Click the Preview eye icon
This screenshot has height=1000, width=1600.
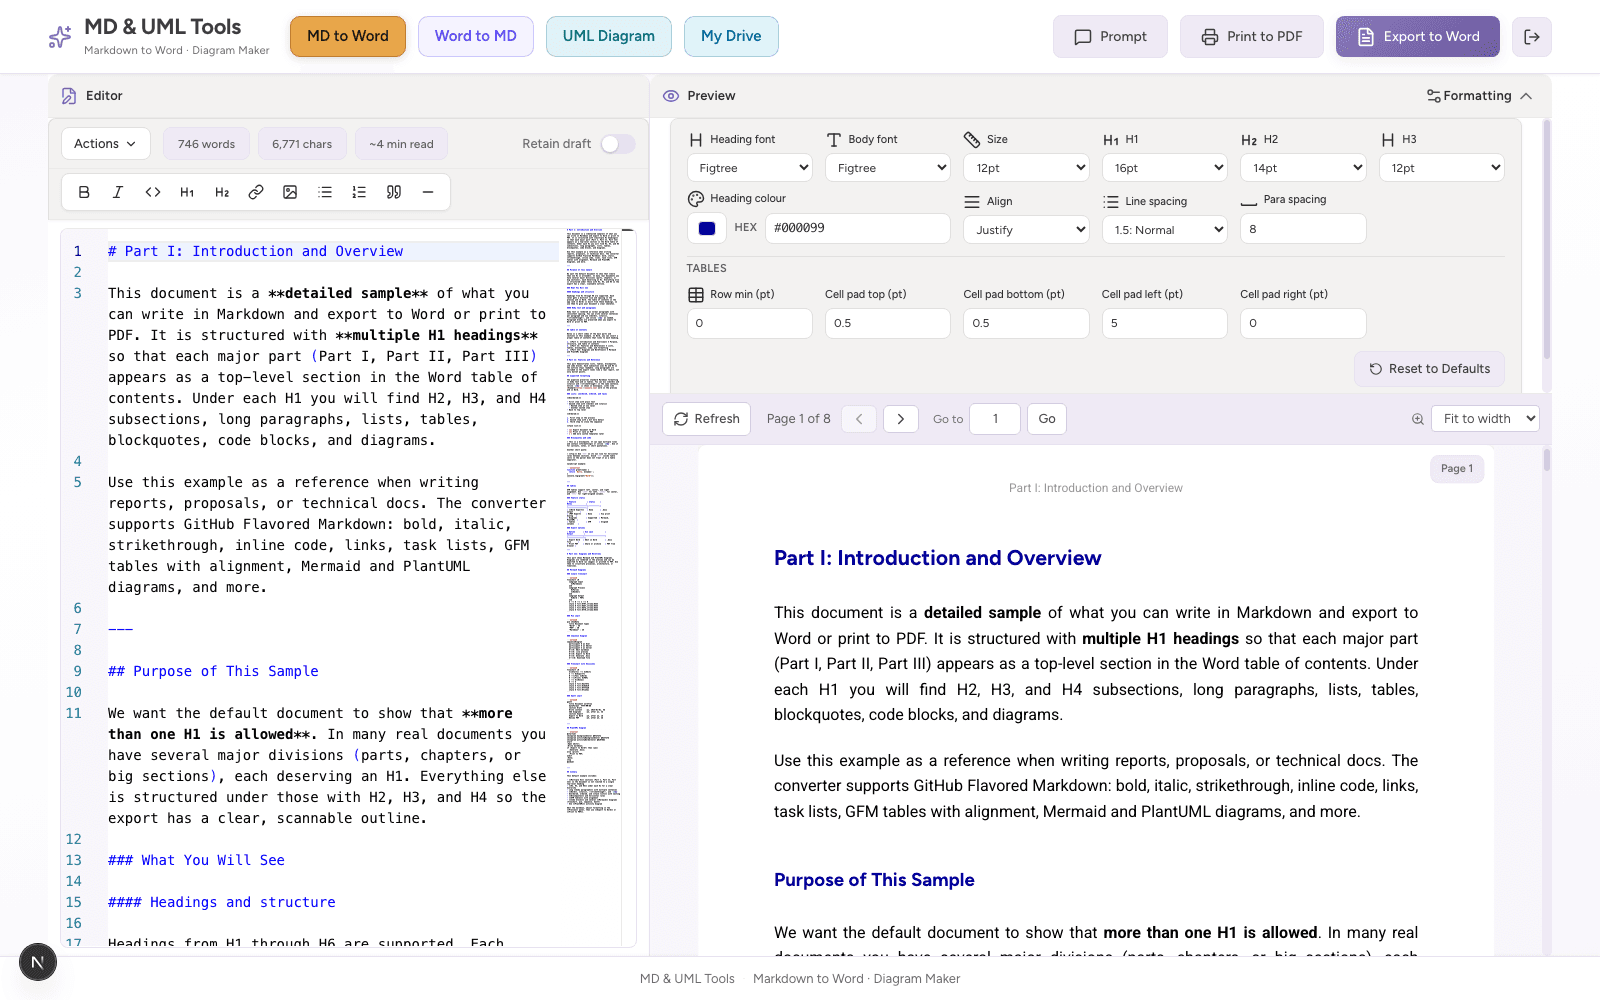tap(671, 96)
